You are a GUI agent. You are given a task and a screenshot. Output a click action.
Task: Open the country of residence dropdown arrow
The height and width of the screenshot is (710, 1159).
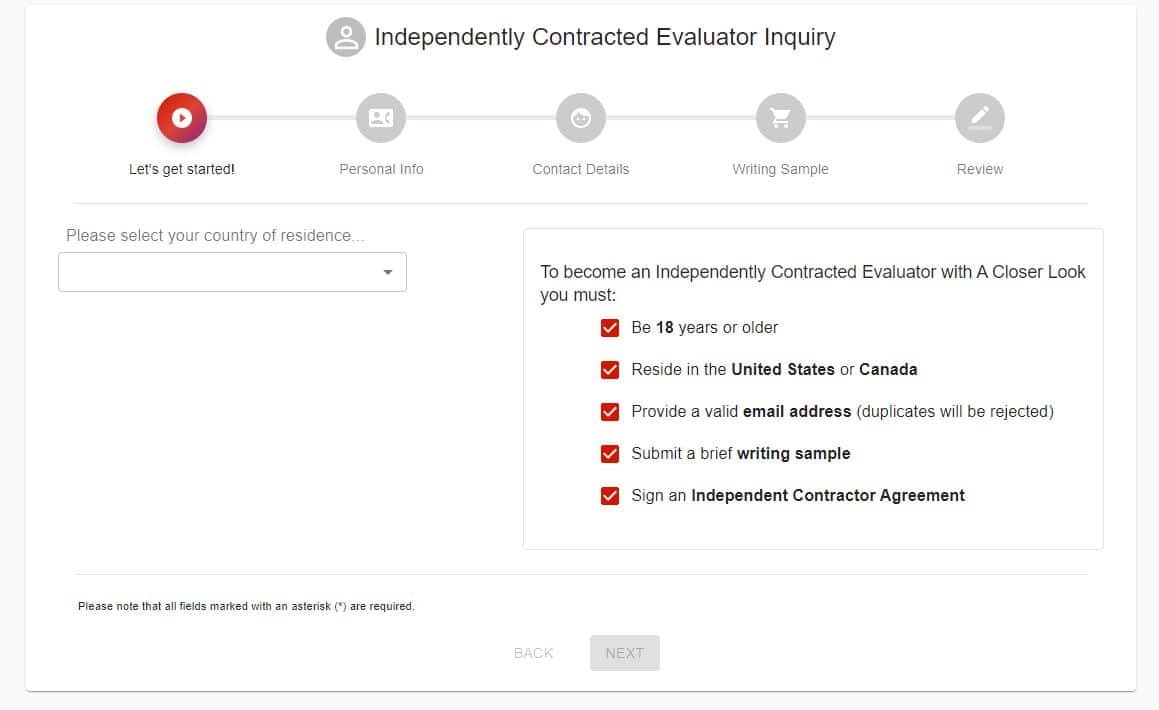(387, 273)
